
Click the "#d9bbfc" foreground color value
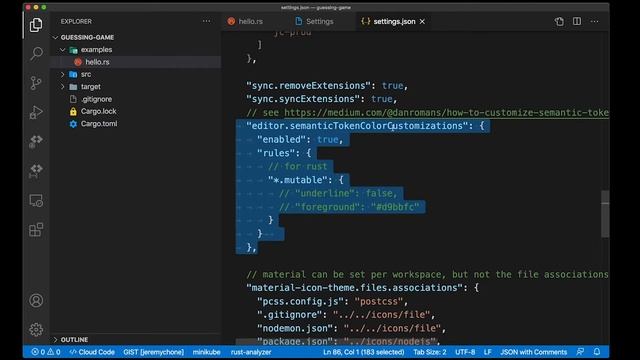395,207
